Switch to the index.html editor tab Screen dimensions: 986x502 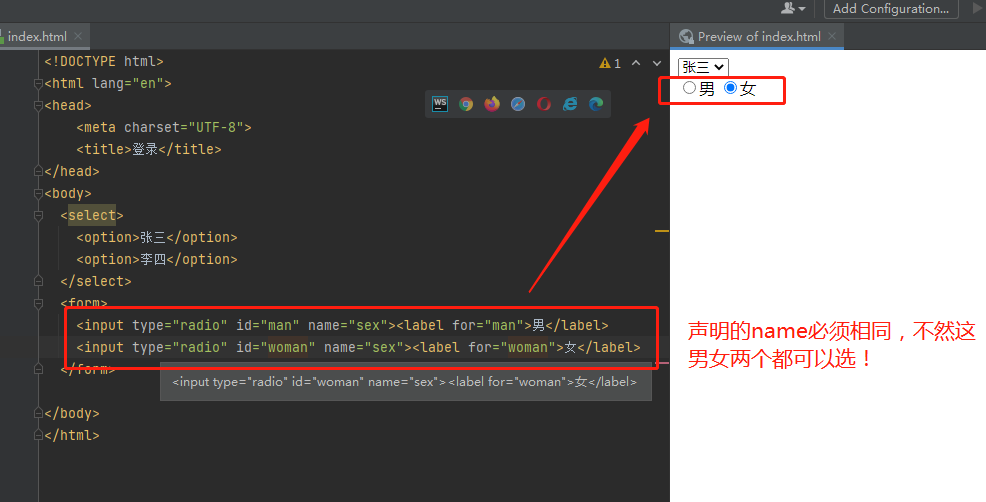pyautogui.click(x=36, y=36)
